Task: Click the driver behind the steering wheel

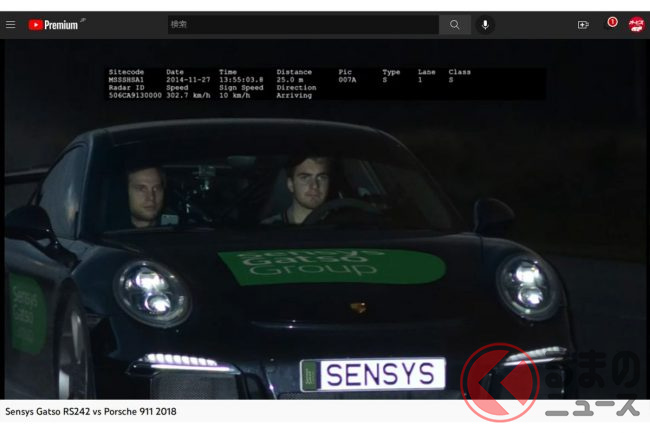Action: pos(307,192)
